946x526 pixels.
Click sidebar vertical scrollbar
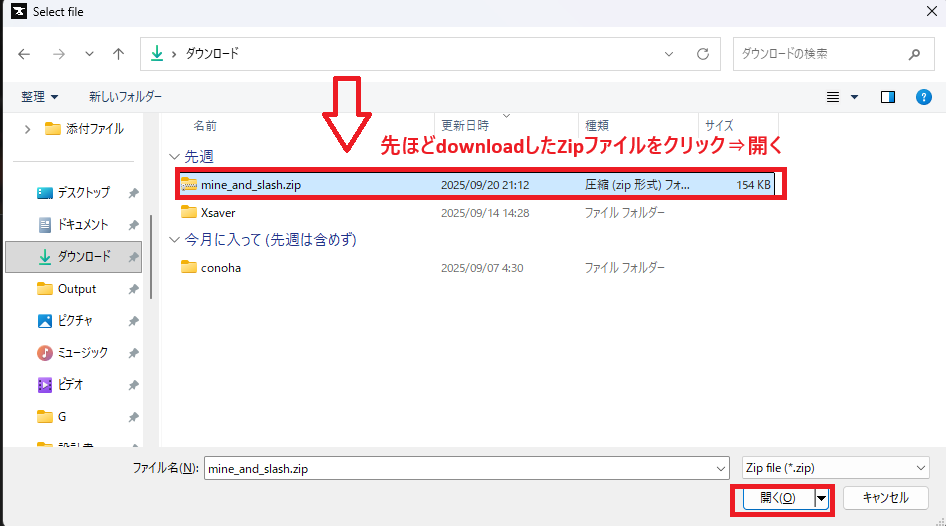pos(151,257)
